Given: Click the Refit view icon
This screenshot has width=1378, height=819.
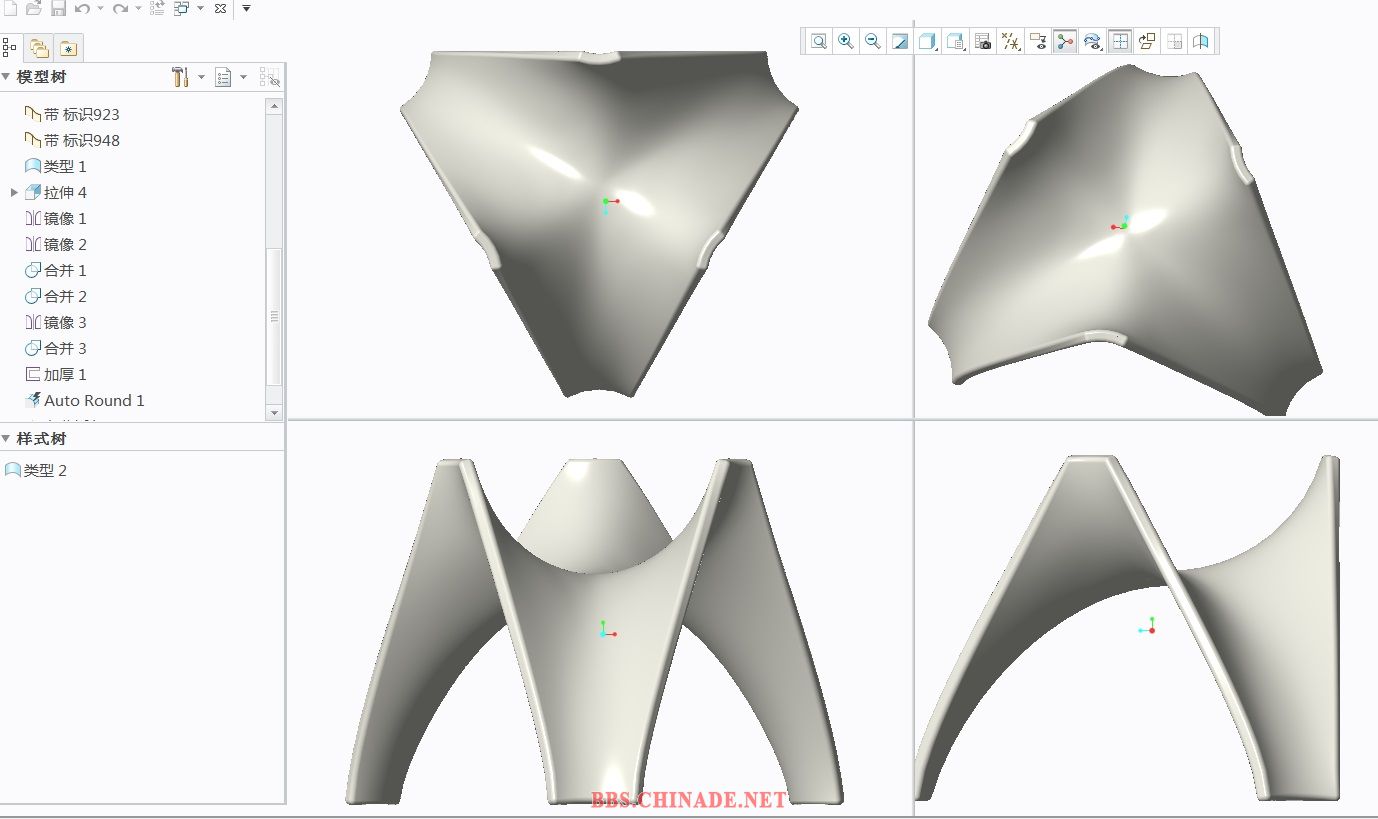Looking at the screenshot, I should [x=819, y=41].
